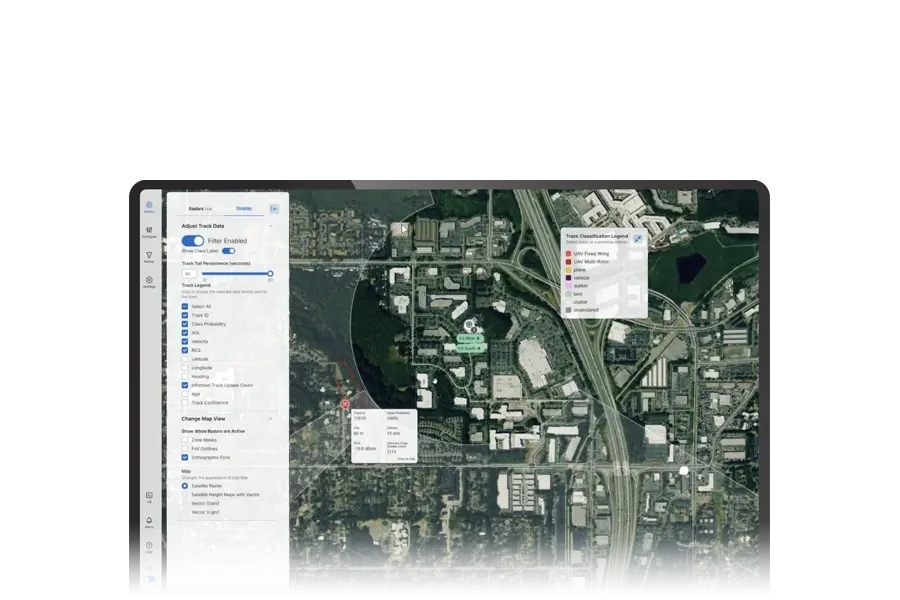The height and width of the screenshot is (600, 900).
Task: Open the CLI terminal sidebar icon
Action: pyautogui.click(x=149, y=497)
